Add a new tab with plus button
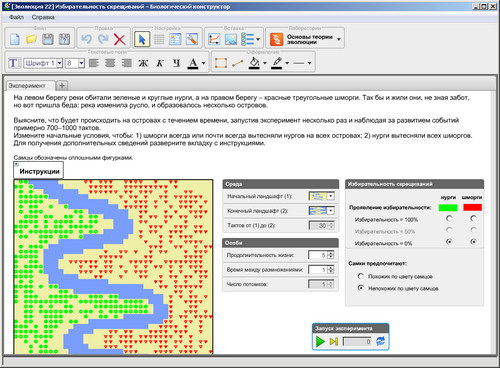 [62, 85]
